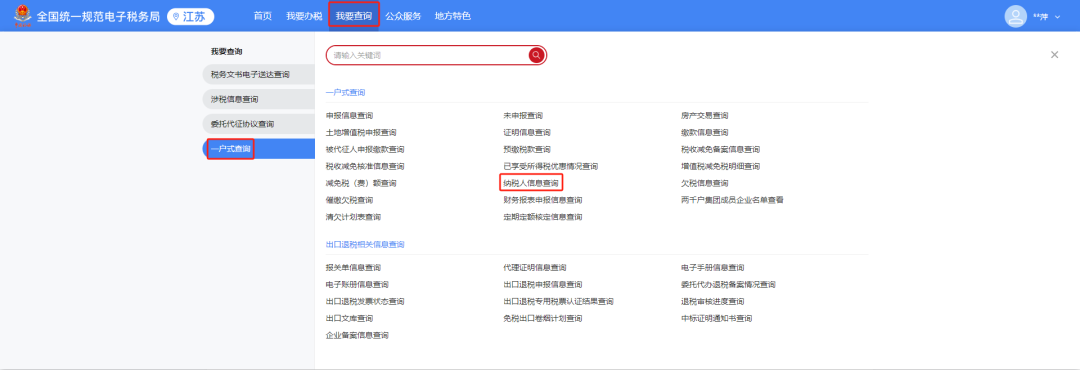Close the query panel with X
Screen dimensions: 1080x370
(x=1055, y=54)
